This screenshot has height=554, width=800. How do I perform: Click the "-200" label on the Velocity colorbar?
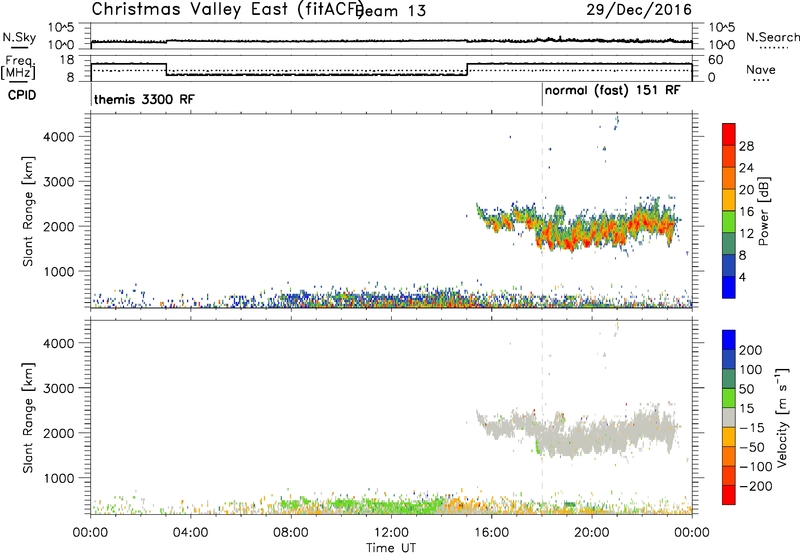(756, 486)
